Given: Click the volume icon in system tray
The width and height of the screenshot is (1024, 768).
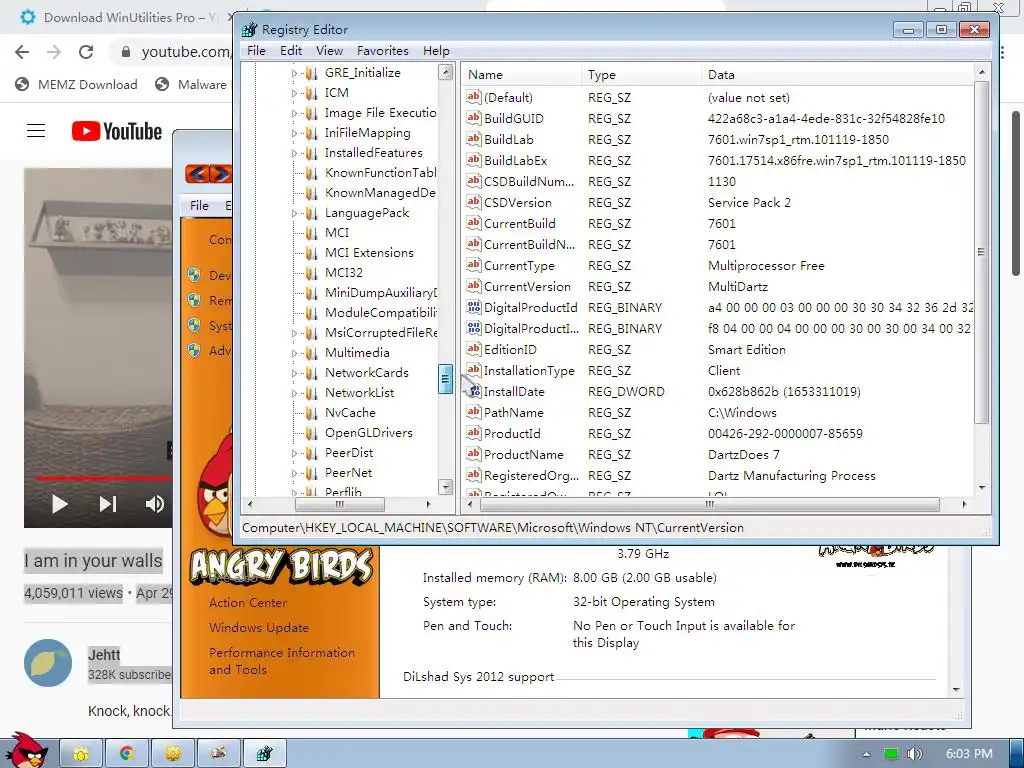Looking at the screenshot, I should click(914, 754).
